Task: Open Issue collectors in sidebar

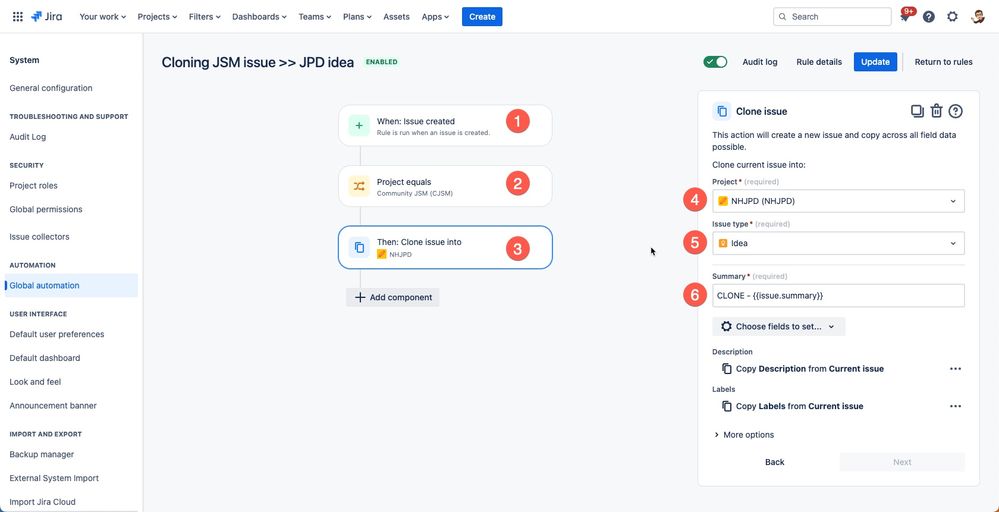Action: [x=40, y=236]
